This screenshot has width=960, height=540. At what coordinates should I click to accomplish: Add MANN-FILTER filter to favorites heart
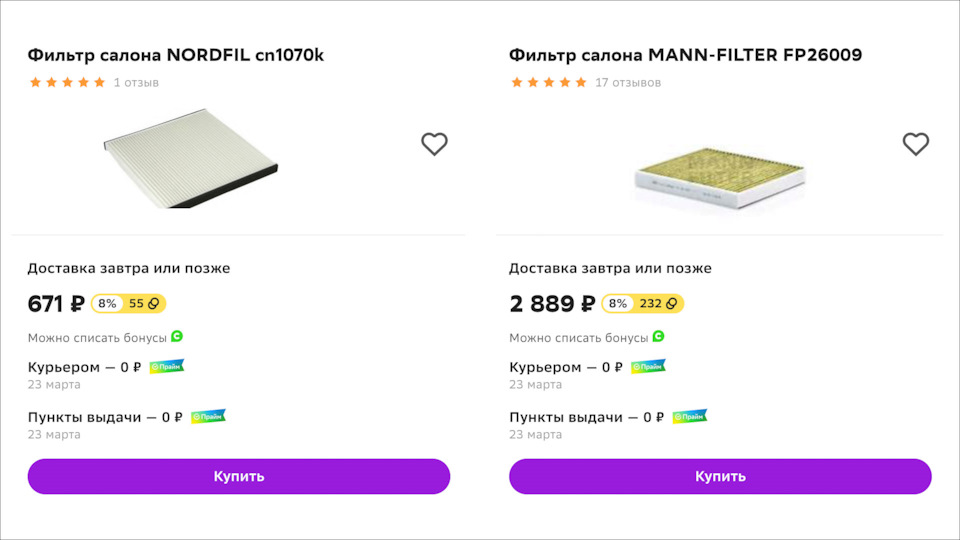916,144
